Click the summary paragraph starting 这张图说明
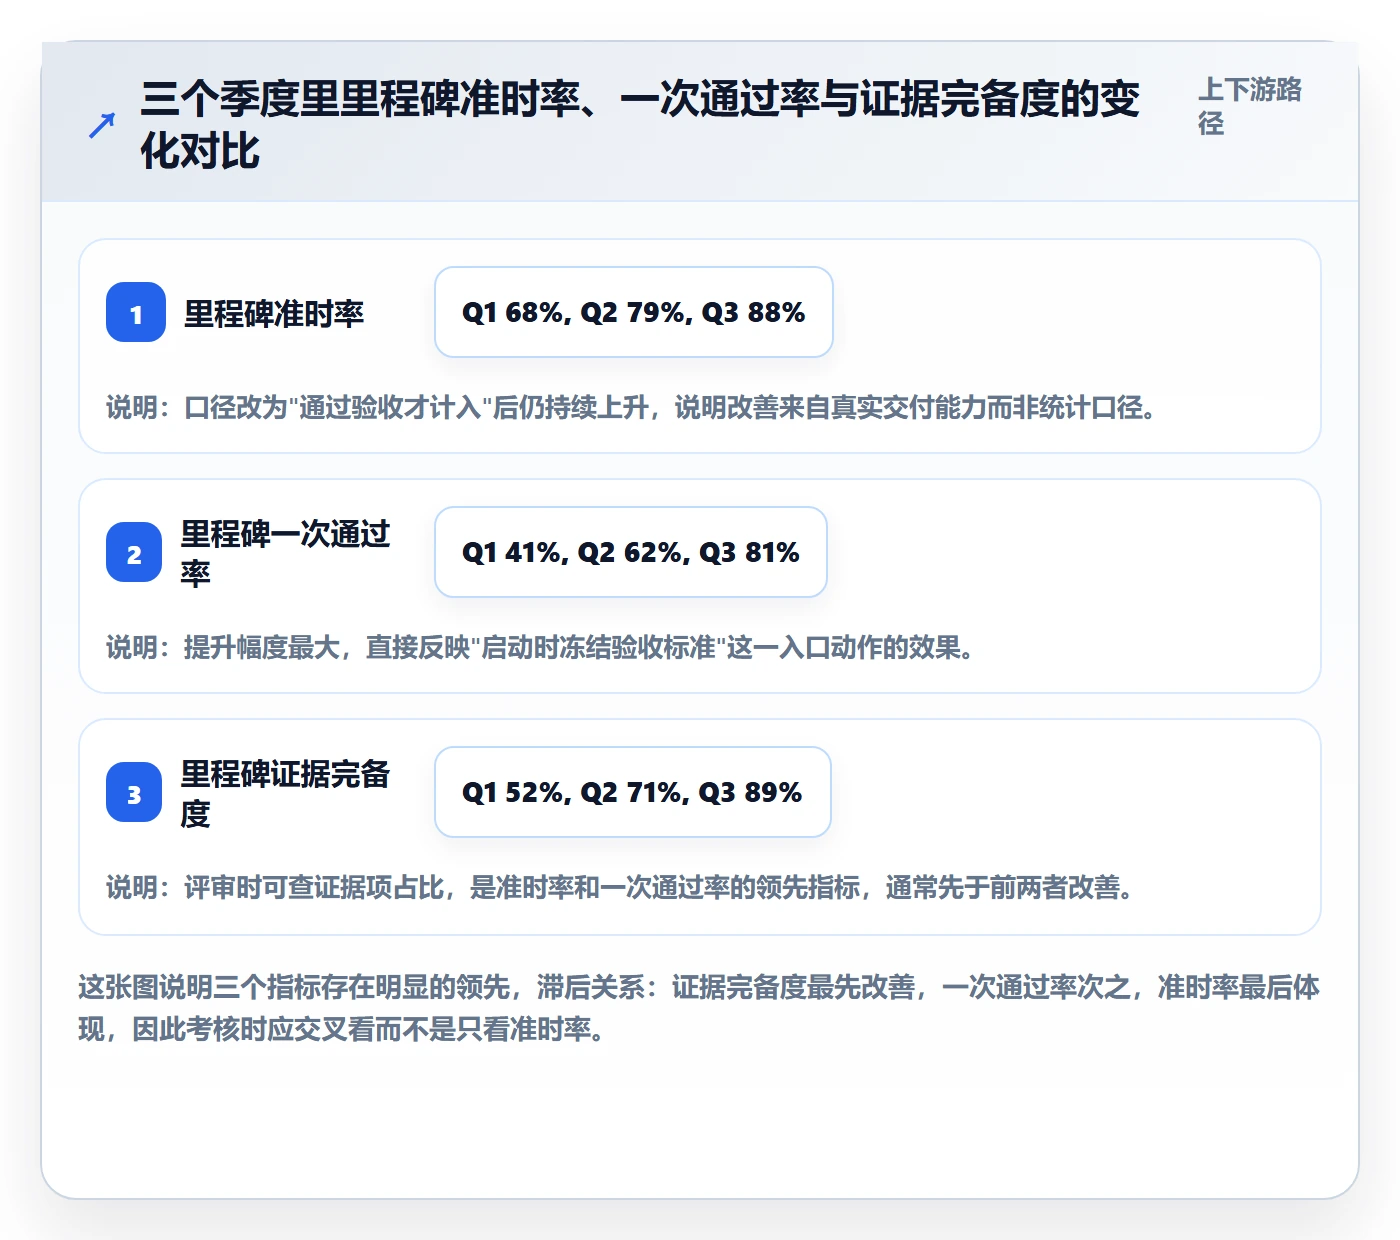This screenshot has width=1400, height=1240. click(x=699, y=1008)
